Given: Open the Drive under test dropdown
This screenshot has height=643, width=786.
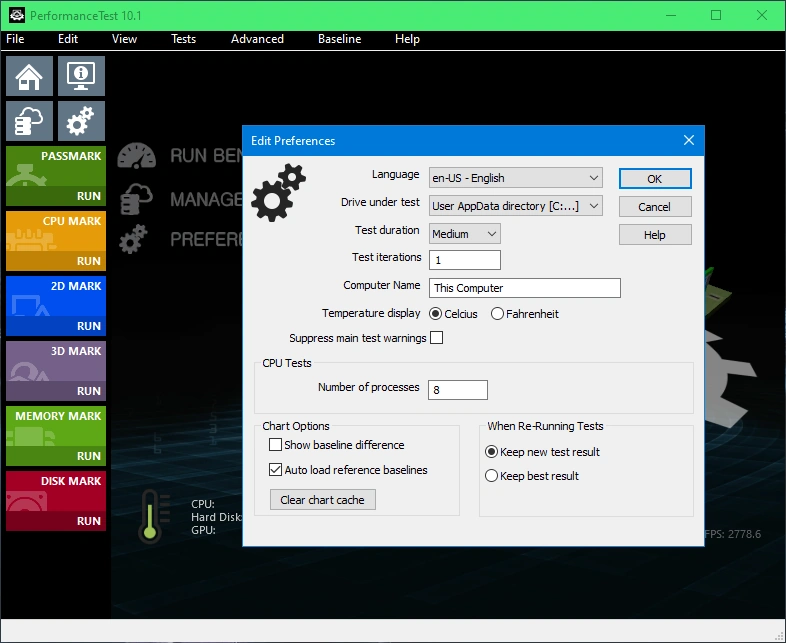Looking at the screenshot, I should [516, 206].
